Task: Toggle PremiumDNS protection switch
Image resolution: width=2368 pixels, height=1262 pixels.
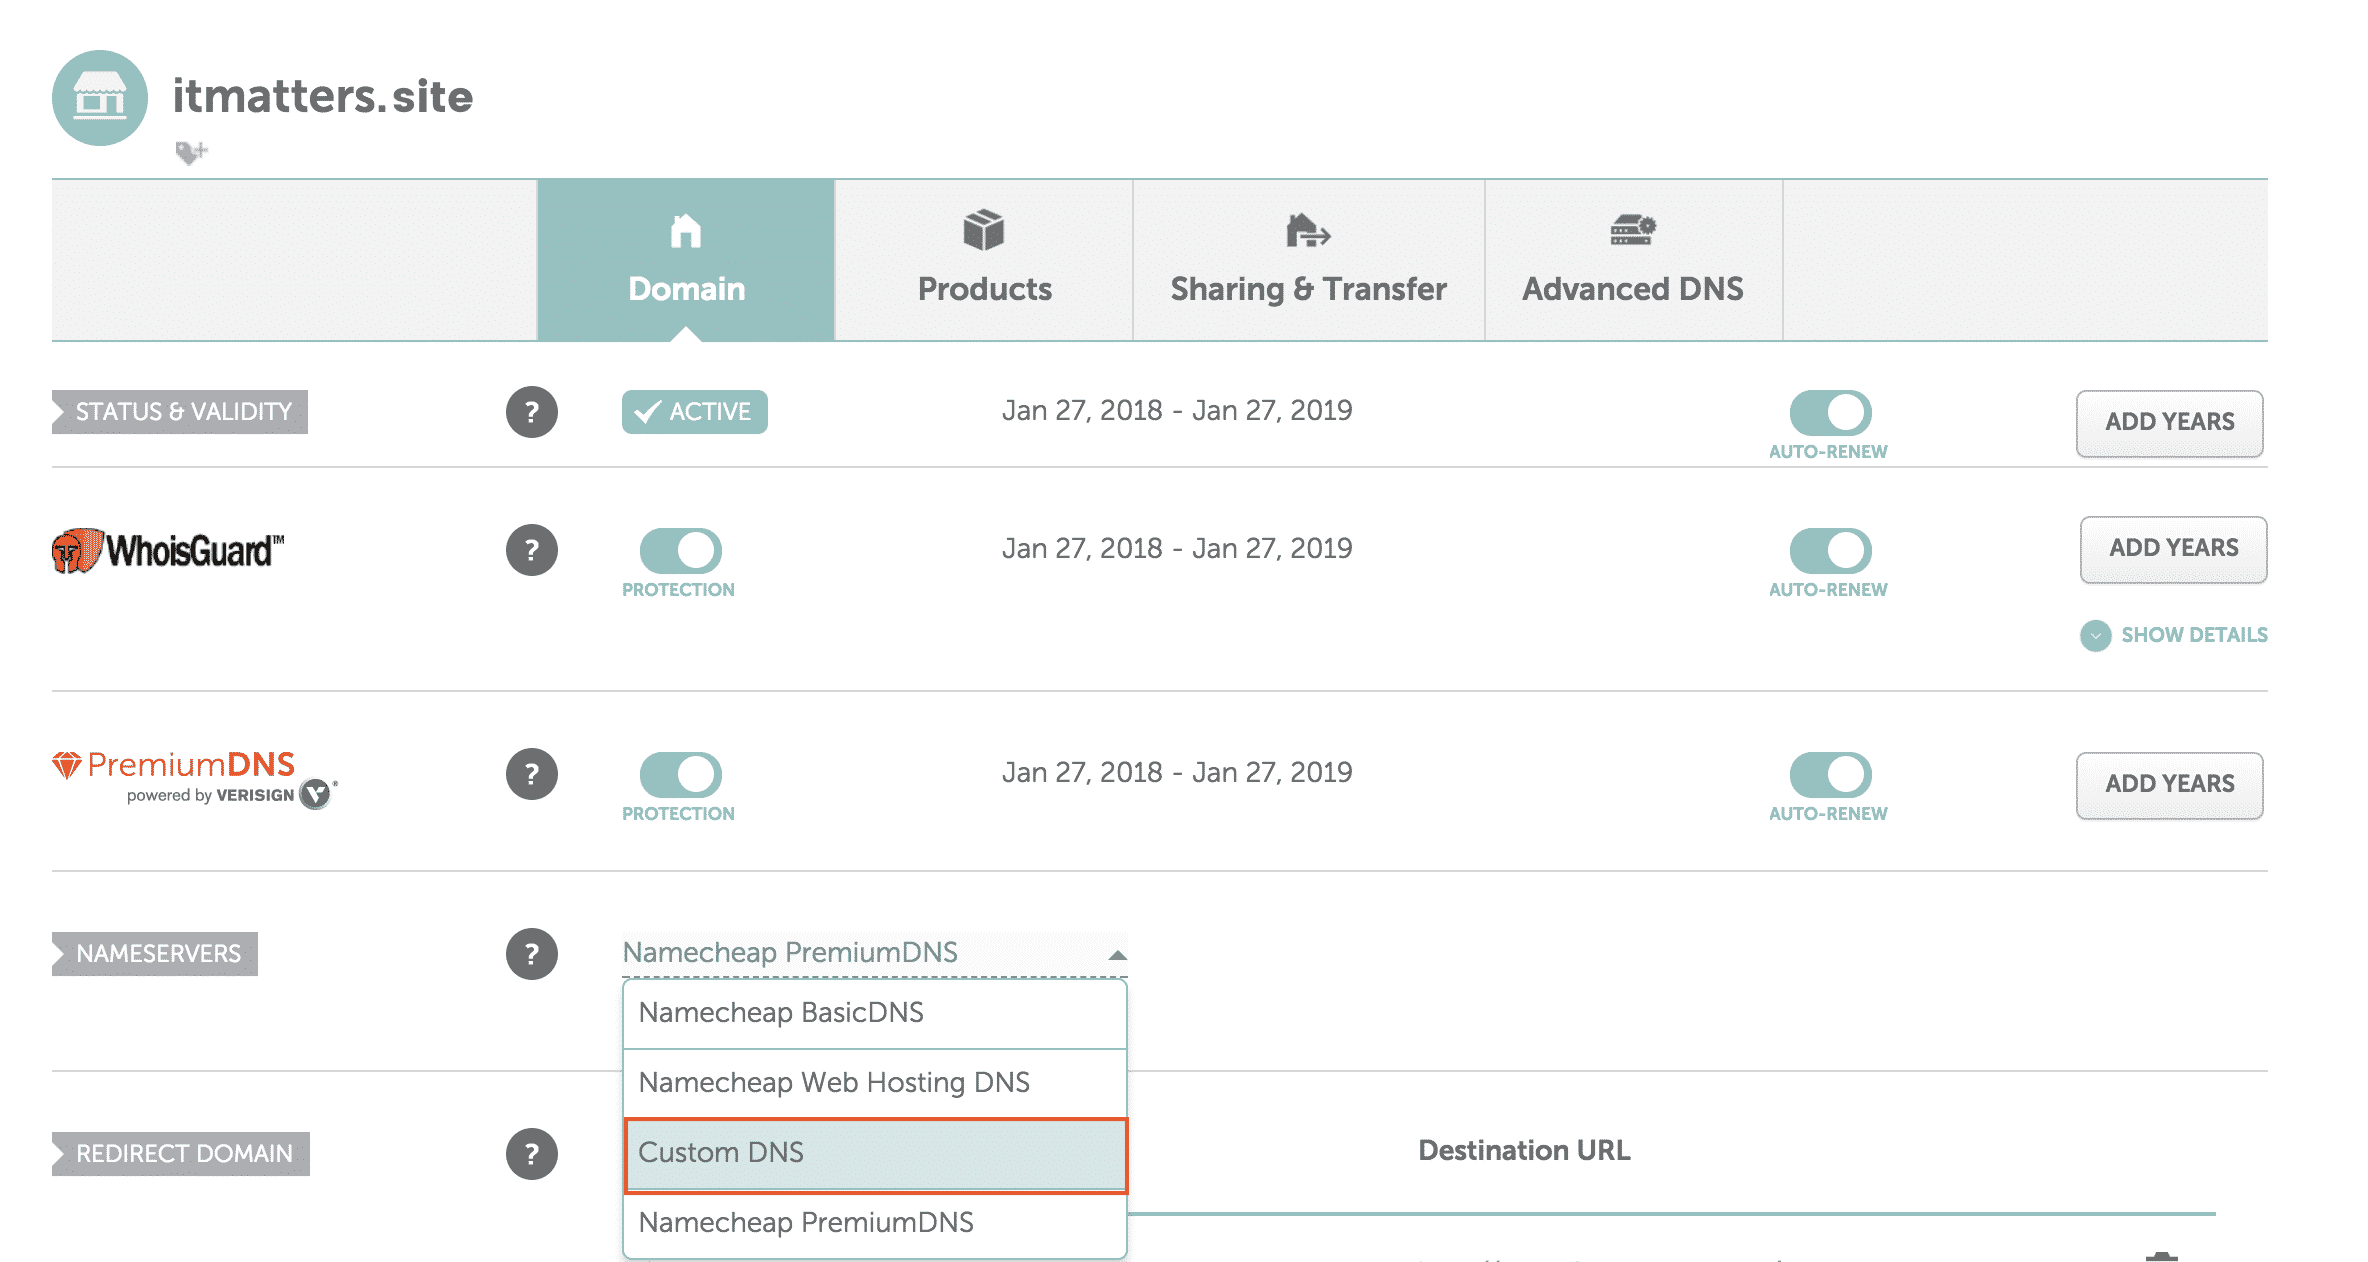Action: [x=681, y=774]
